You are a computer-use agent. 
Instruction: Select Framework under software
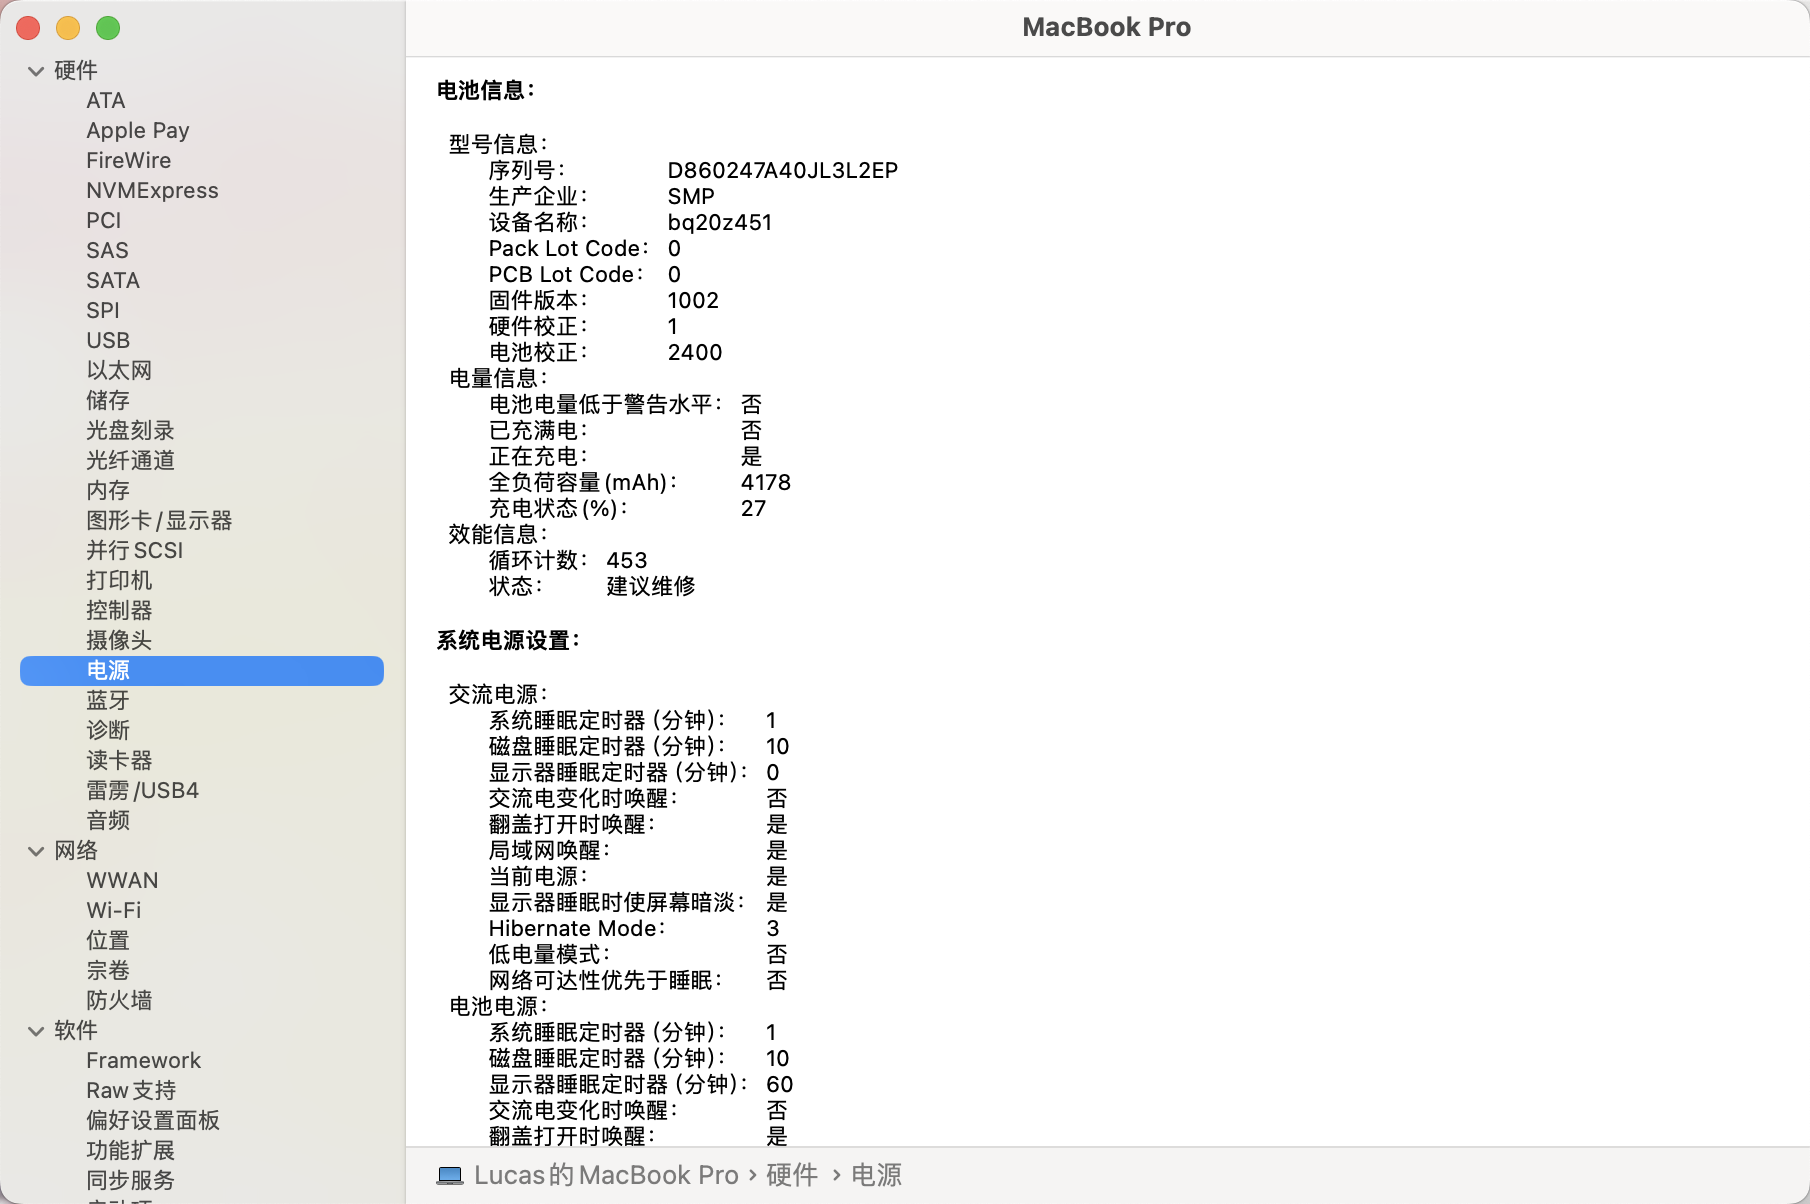pos(143,1061)
